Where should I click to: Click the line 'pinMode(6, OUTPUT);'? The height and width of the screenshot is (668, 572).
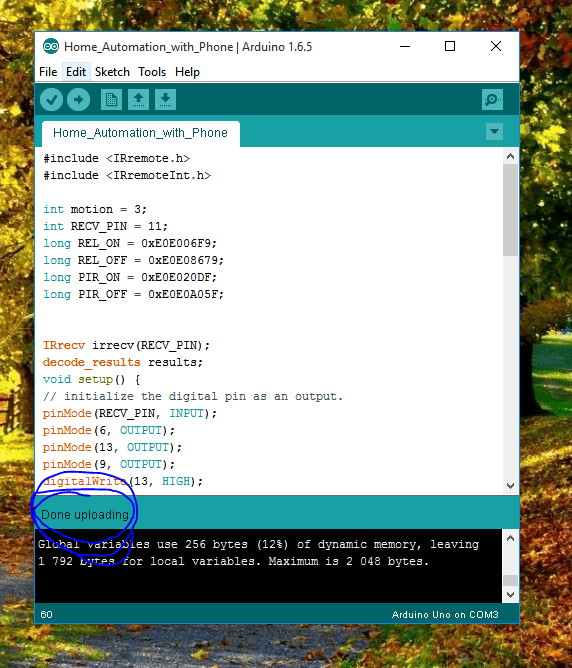click(x=109, y=430)
